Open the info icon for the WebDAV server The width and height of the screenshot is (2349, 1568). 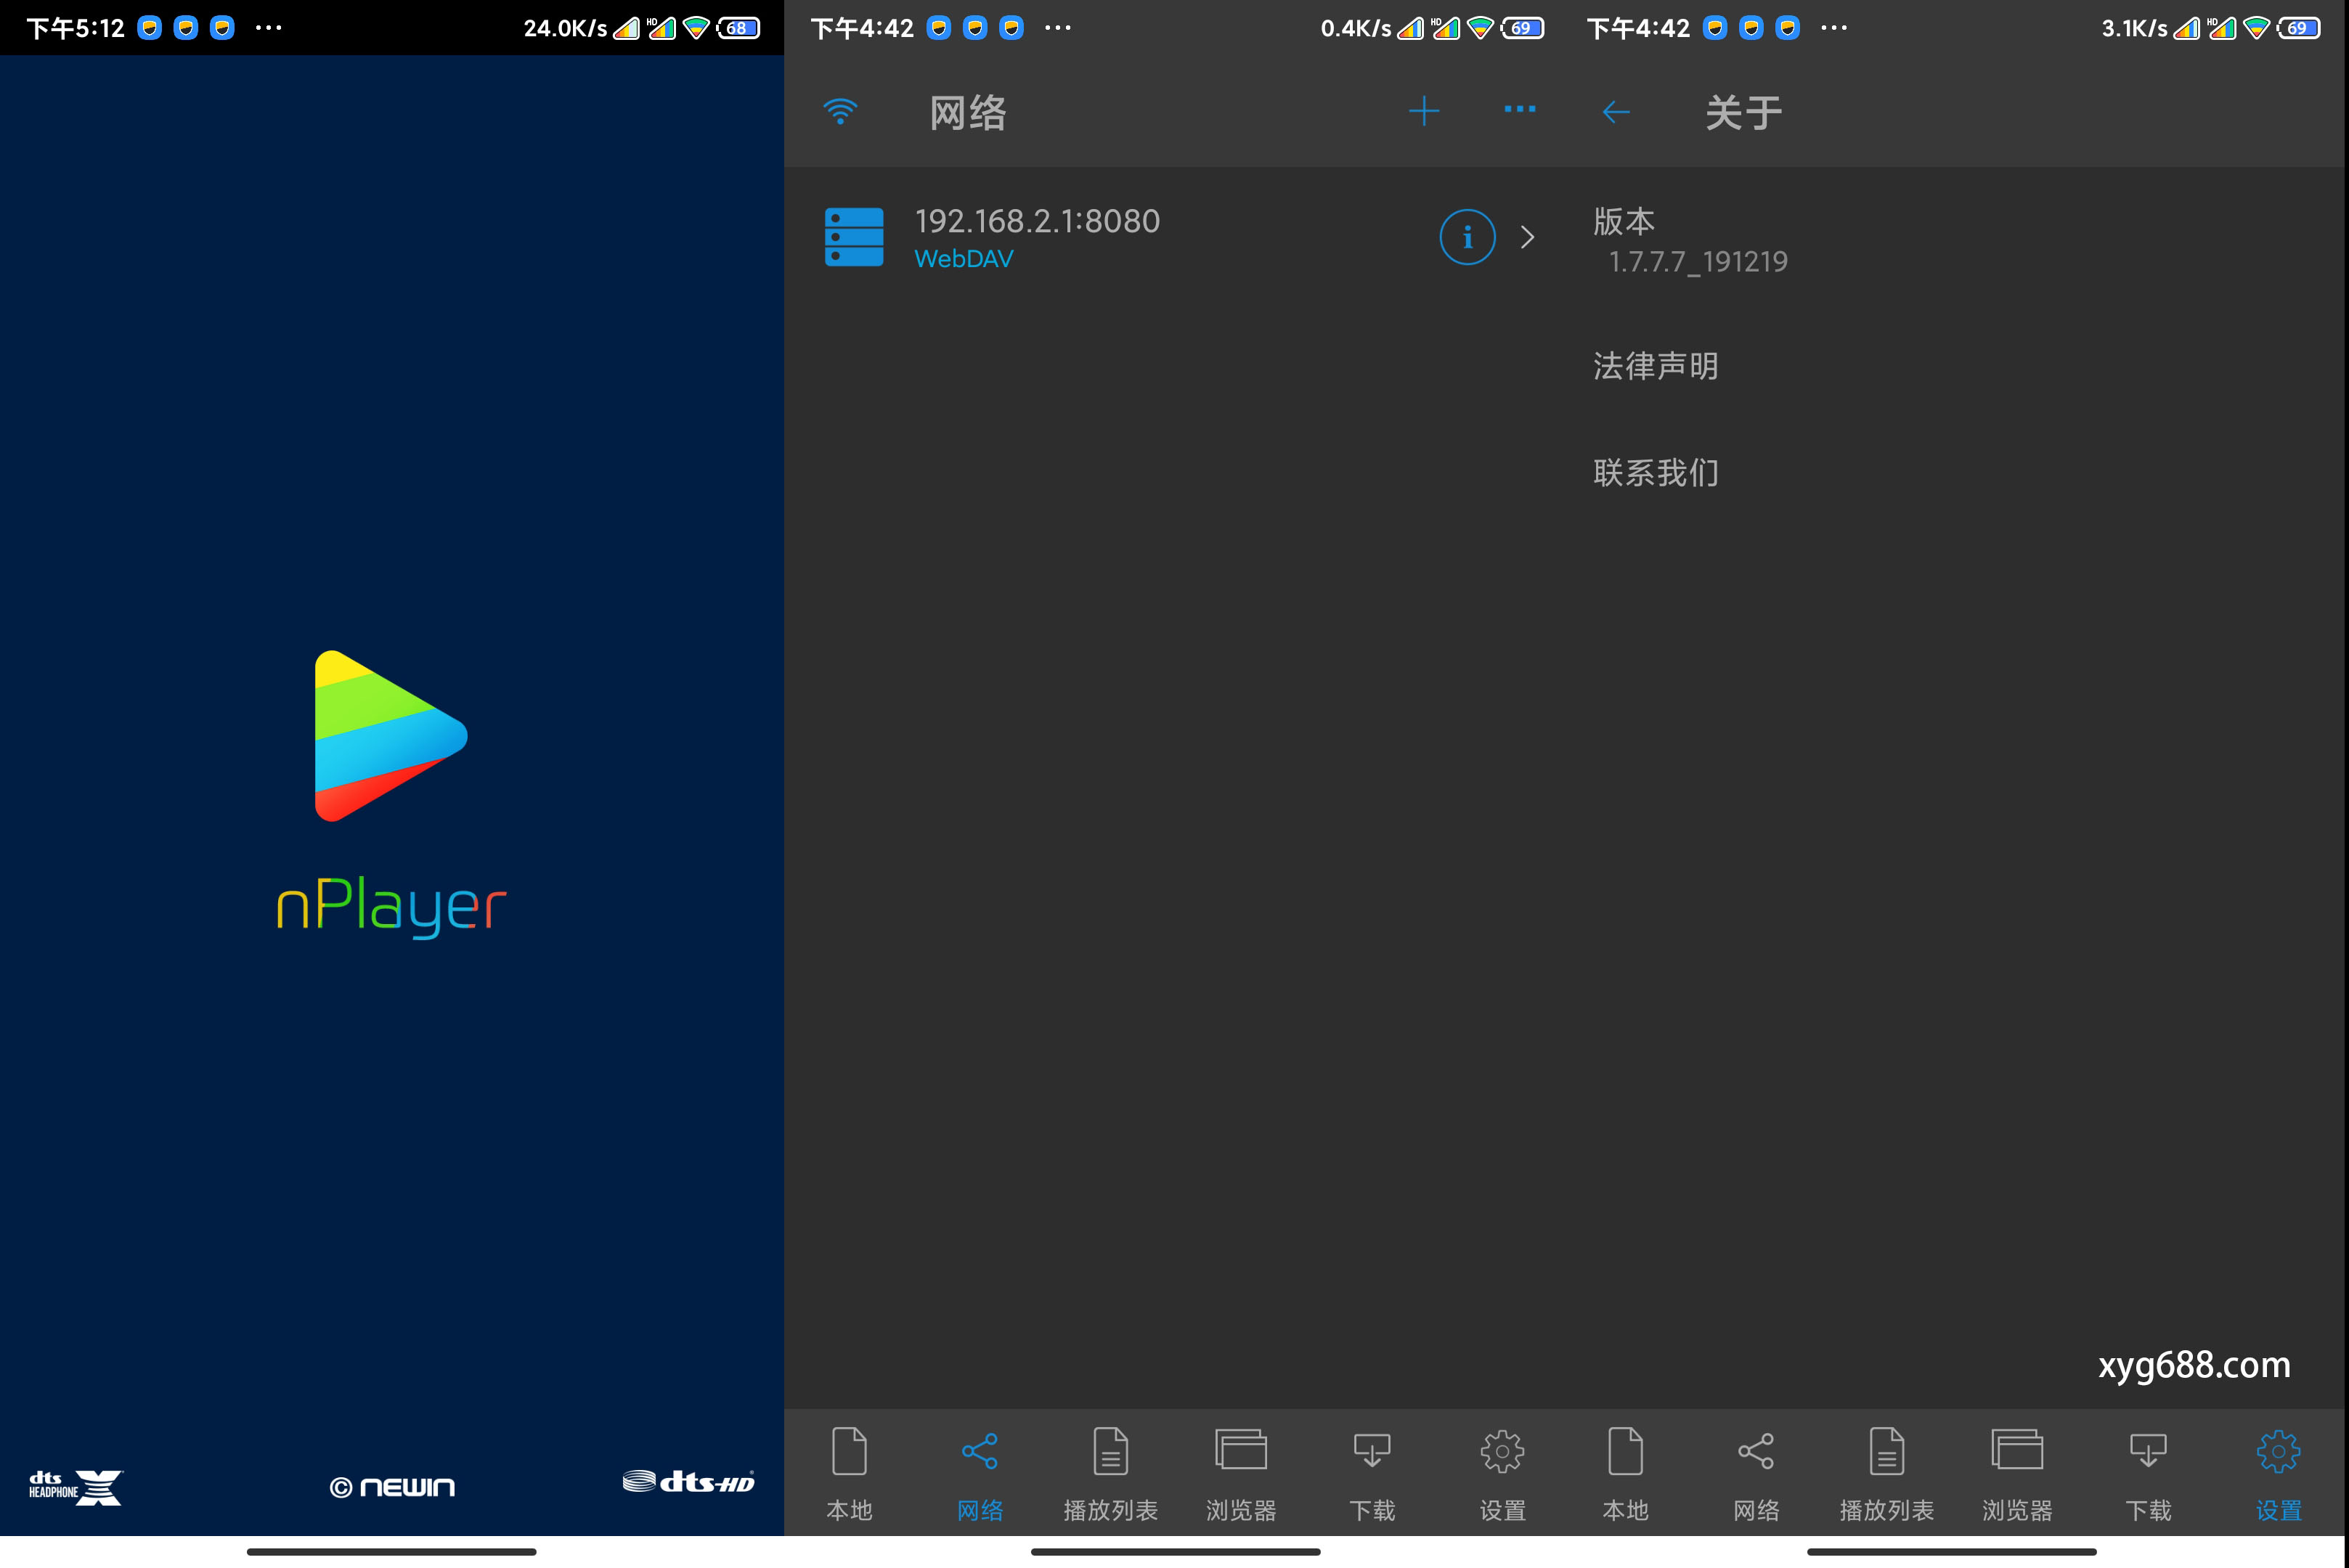pos(1466,237)
